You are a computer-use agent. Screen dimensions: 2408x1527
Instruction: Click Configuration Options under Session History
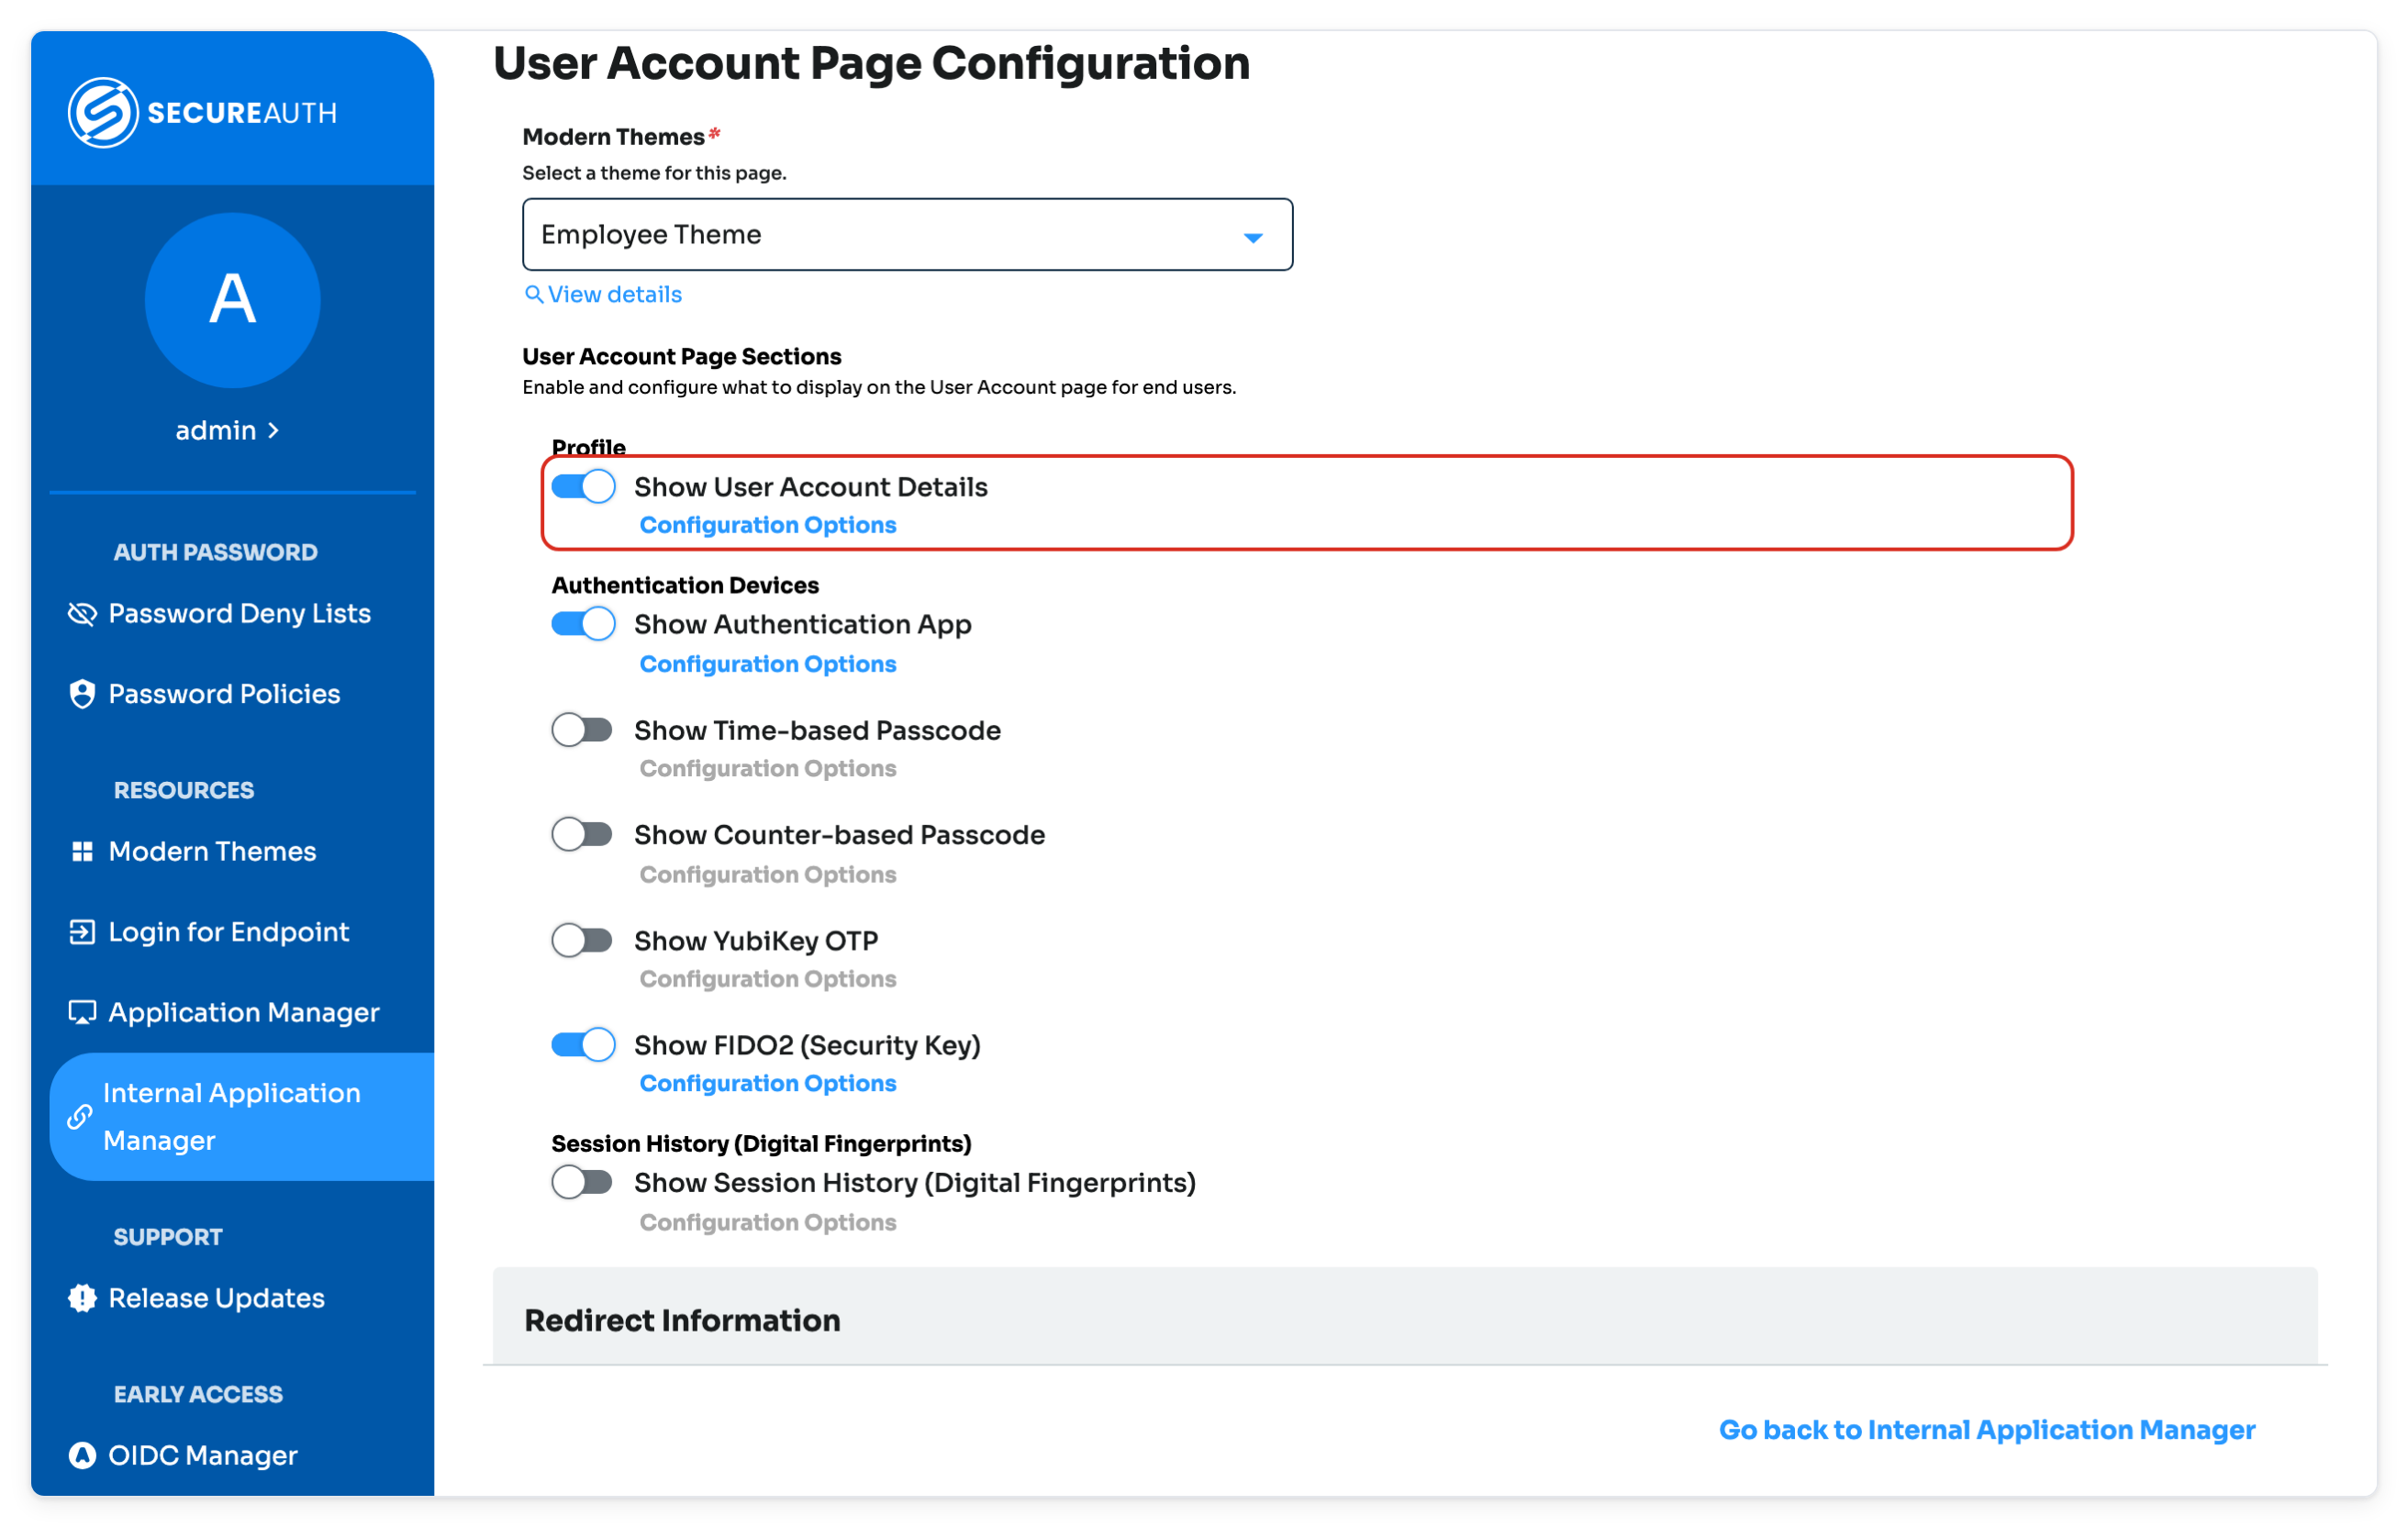coord(768,1222)
